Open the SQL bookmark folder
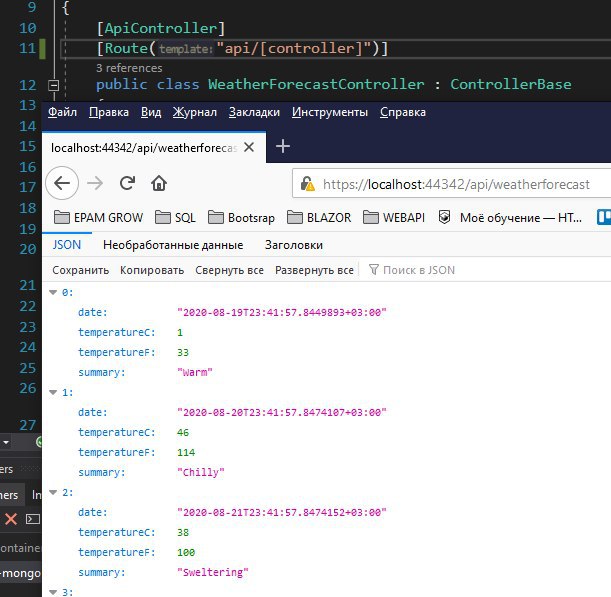611x597 pixels. coord(175,217)
